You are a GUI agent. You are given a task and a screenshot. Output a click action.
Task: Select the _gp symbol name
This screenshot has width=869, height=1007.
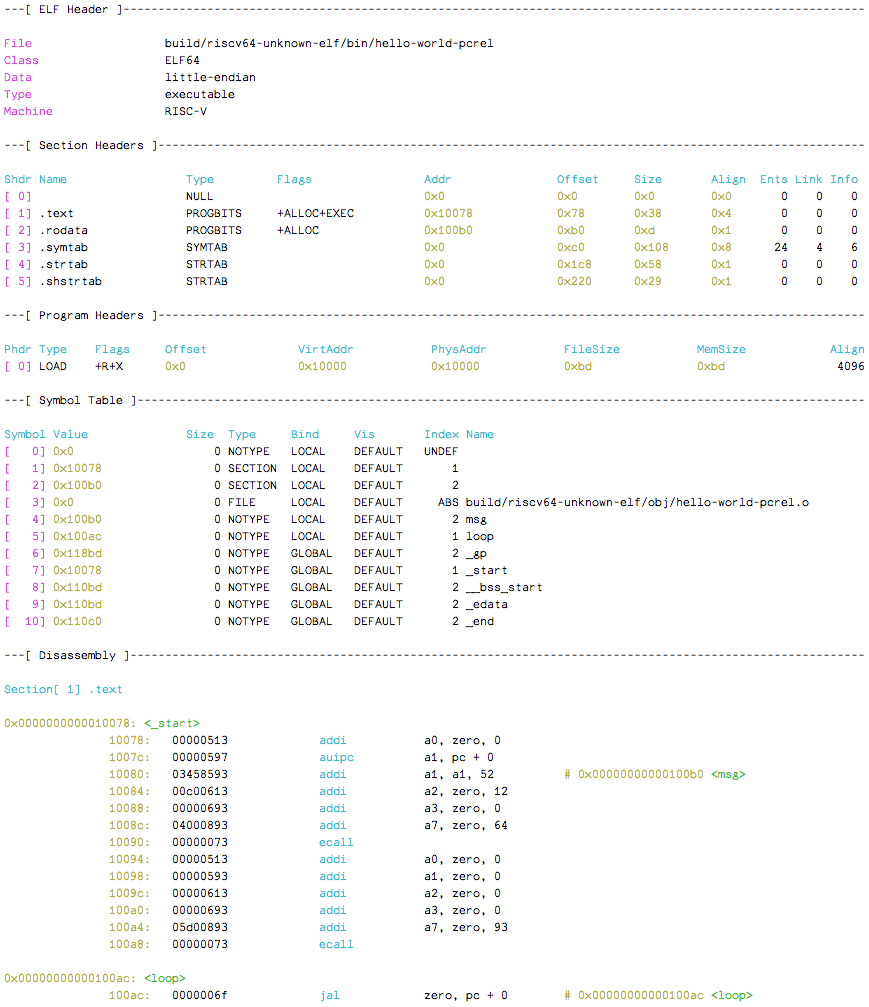[x=476, y=554]
